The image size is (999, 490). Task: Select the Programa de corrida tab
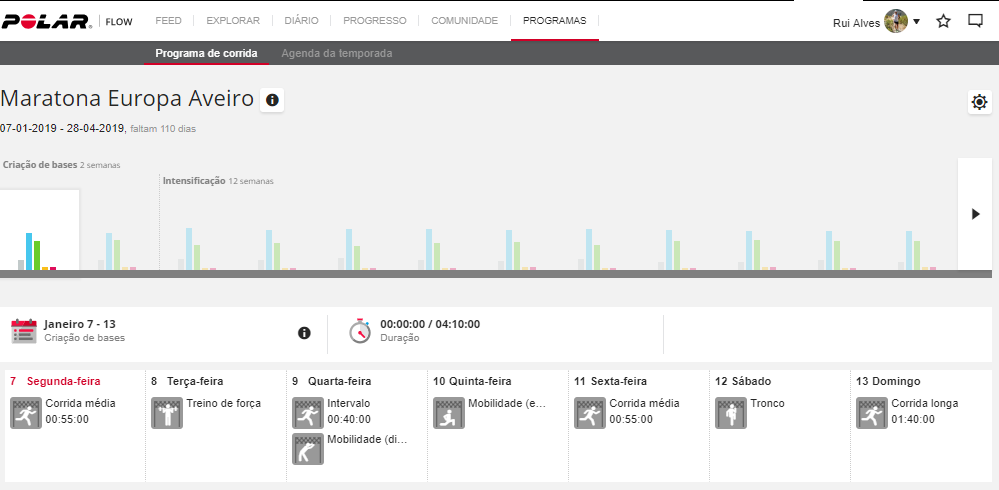pyautogui.click(x=206, y=53)
